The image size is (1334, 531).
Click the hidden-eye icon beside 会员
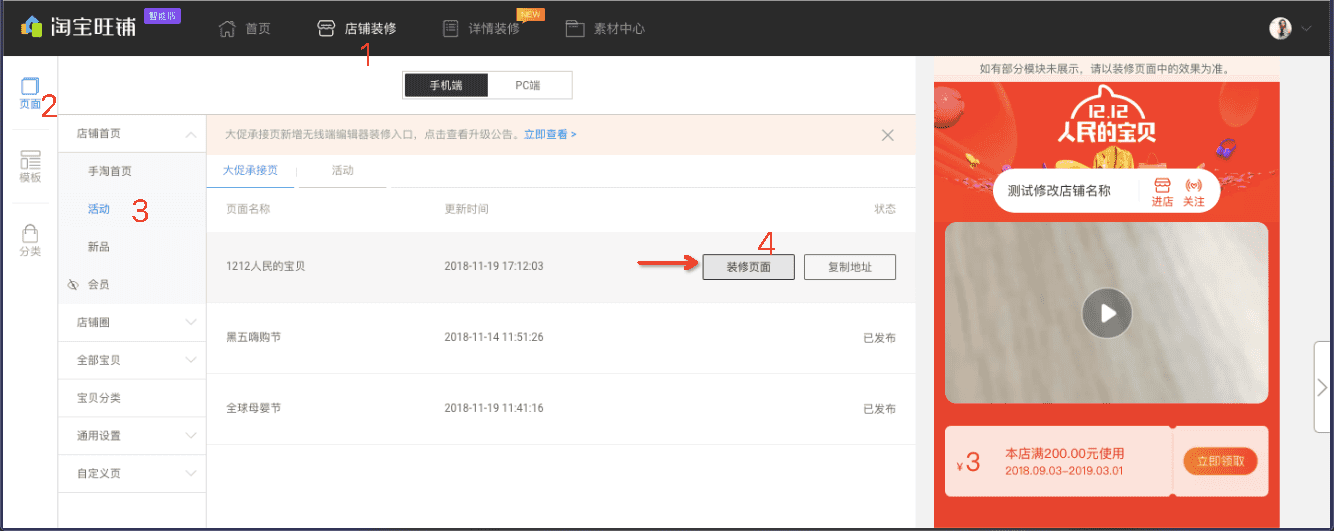(72, 285)
